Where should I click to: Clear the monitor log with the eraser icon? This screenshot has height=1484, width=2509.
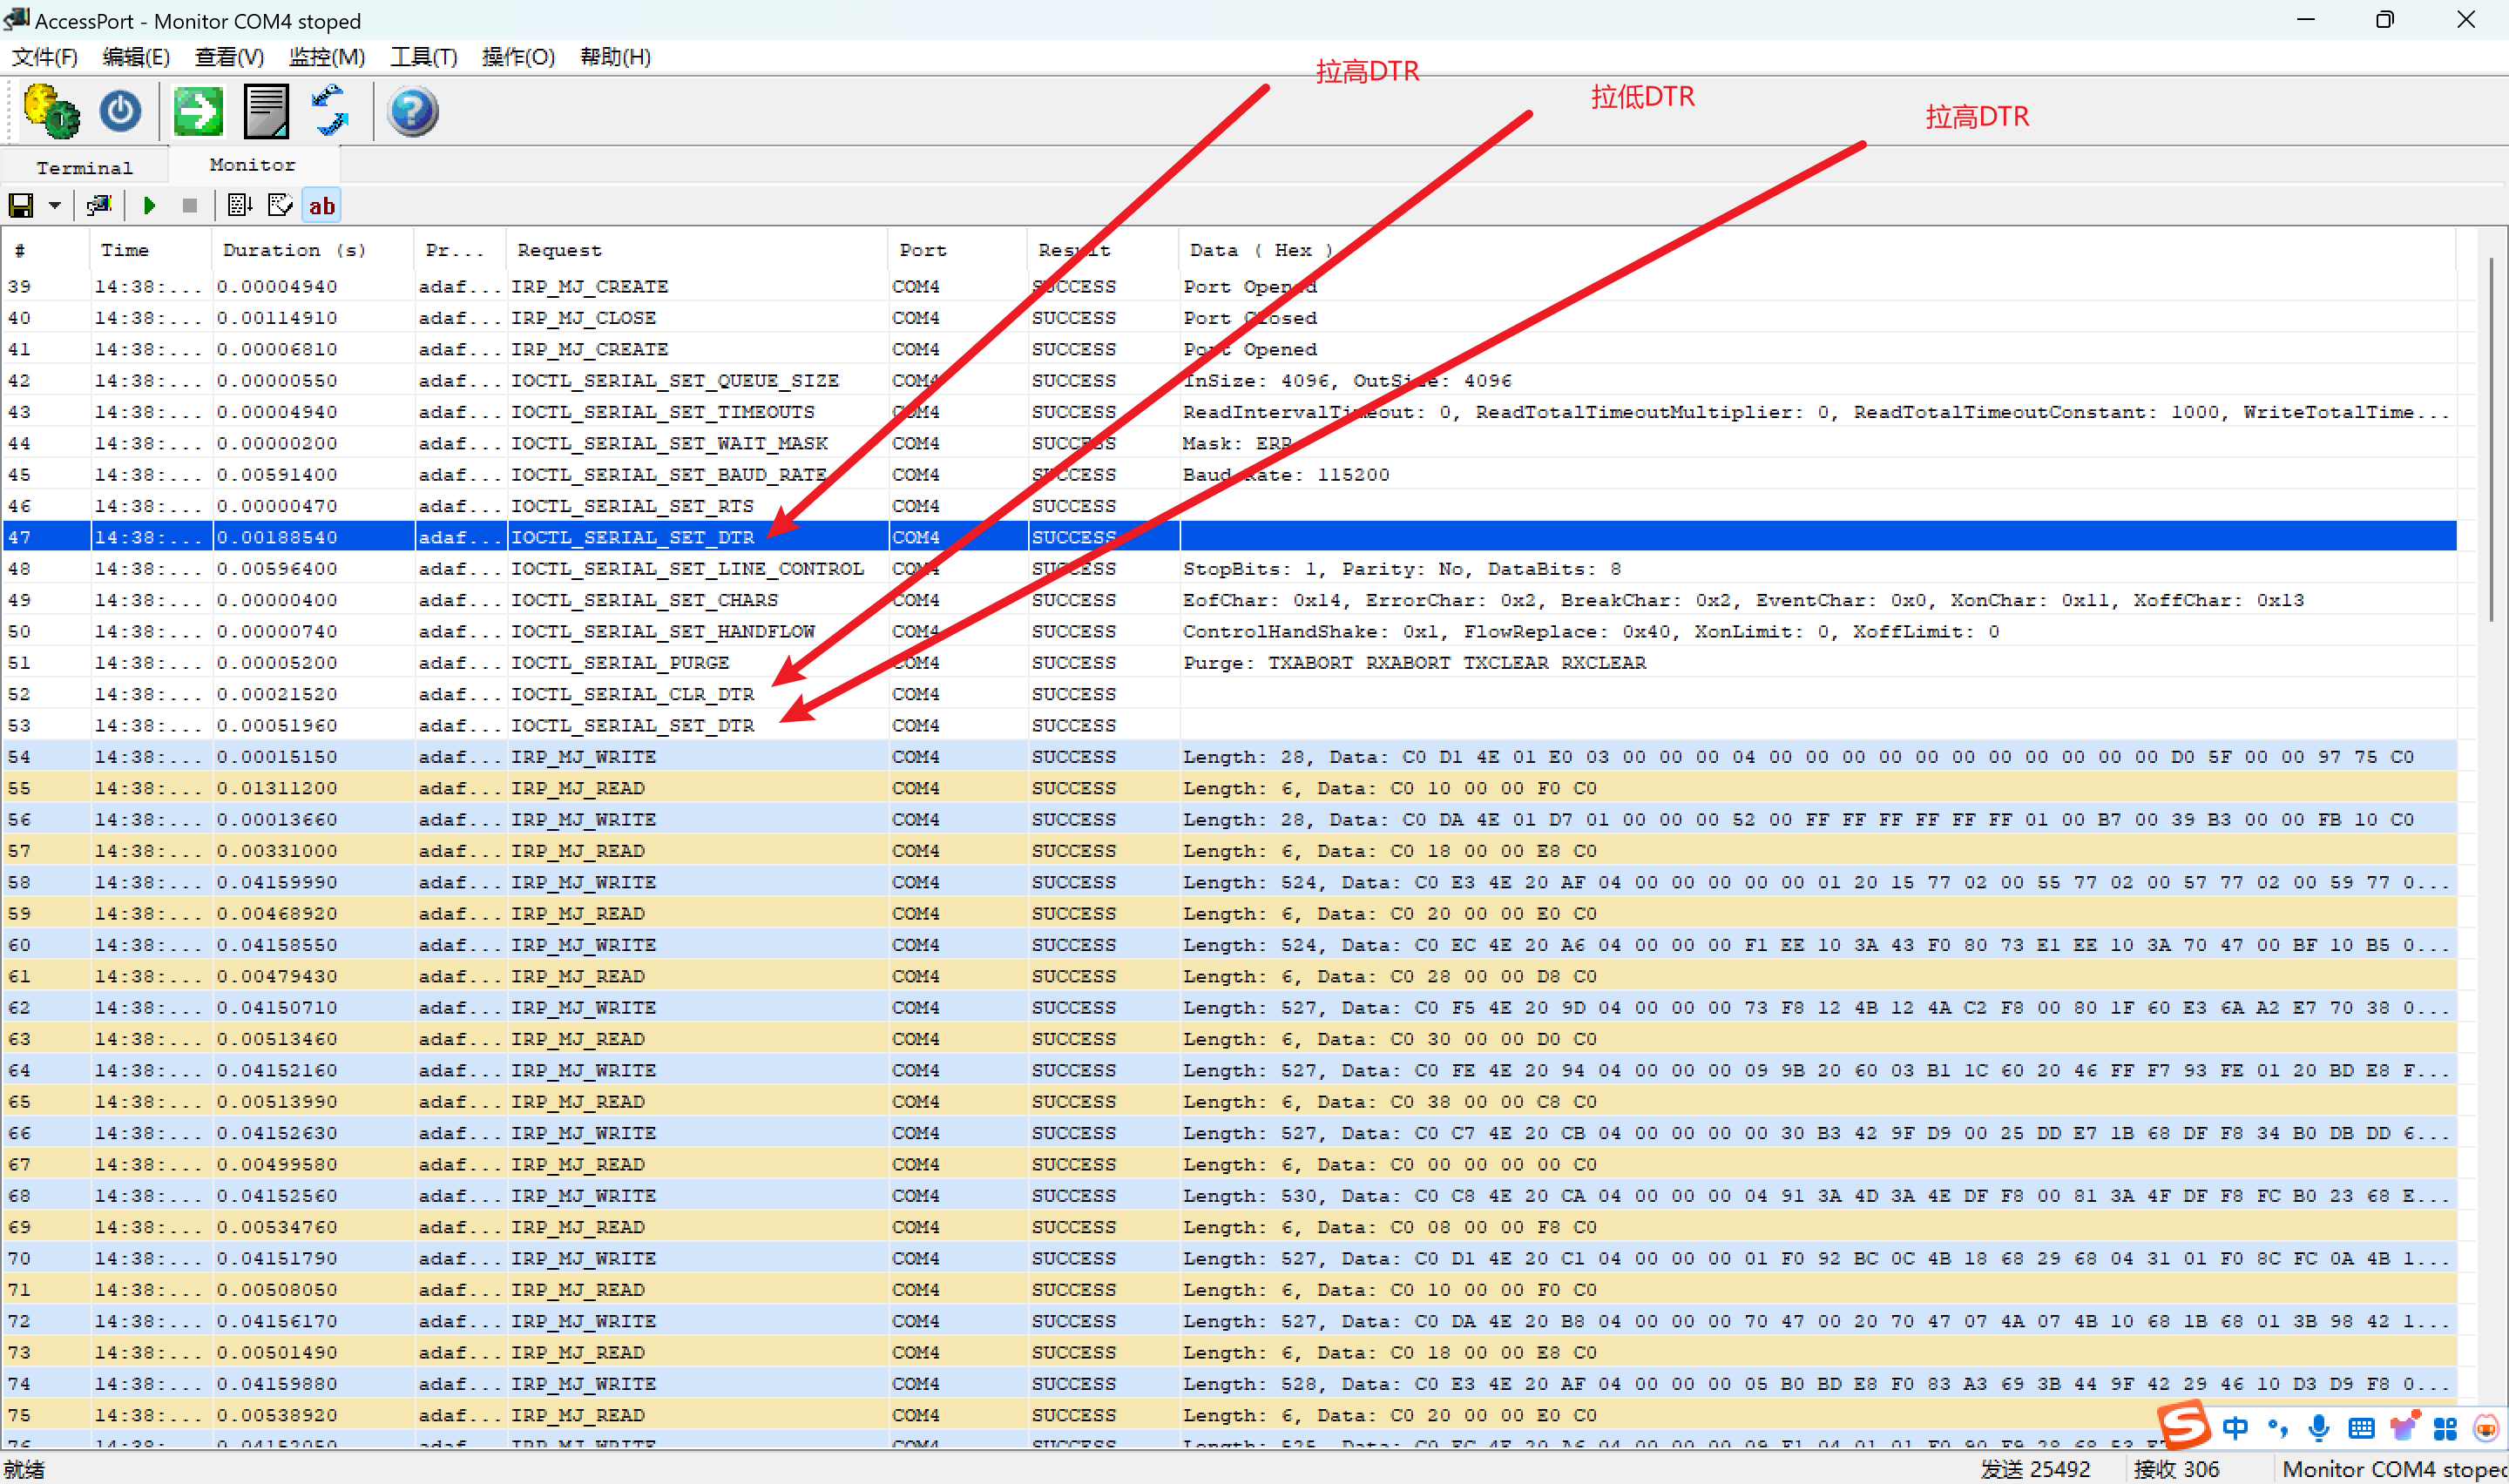coord(280,206)
